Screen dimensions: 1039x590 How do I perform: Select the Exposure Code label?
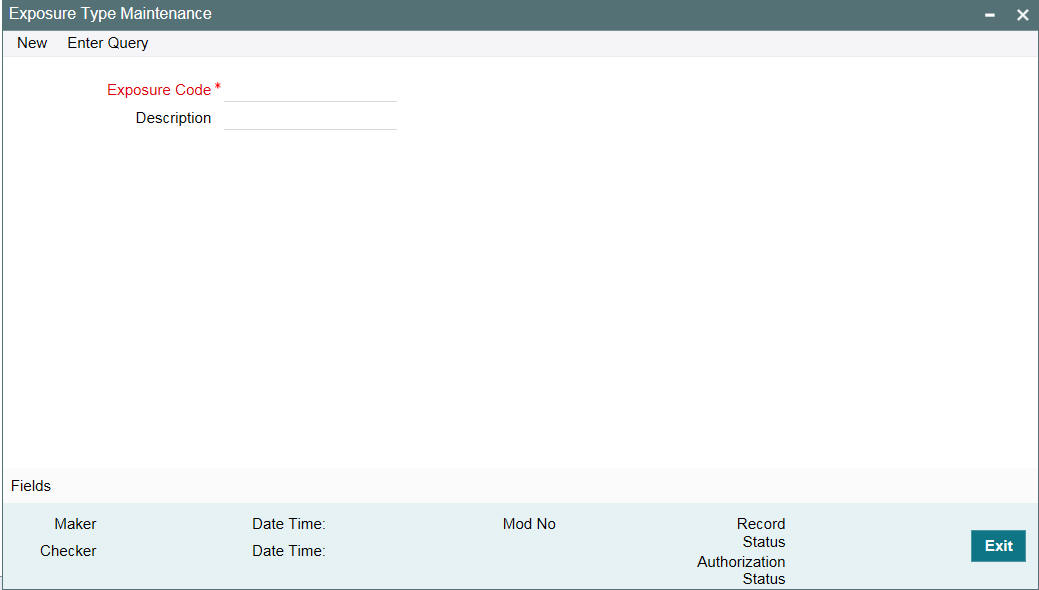tap(159, 90)
